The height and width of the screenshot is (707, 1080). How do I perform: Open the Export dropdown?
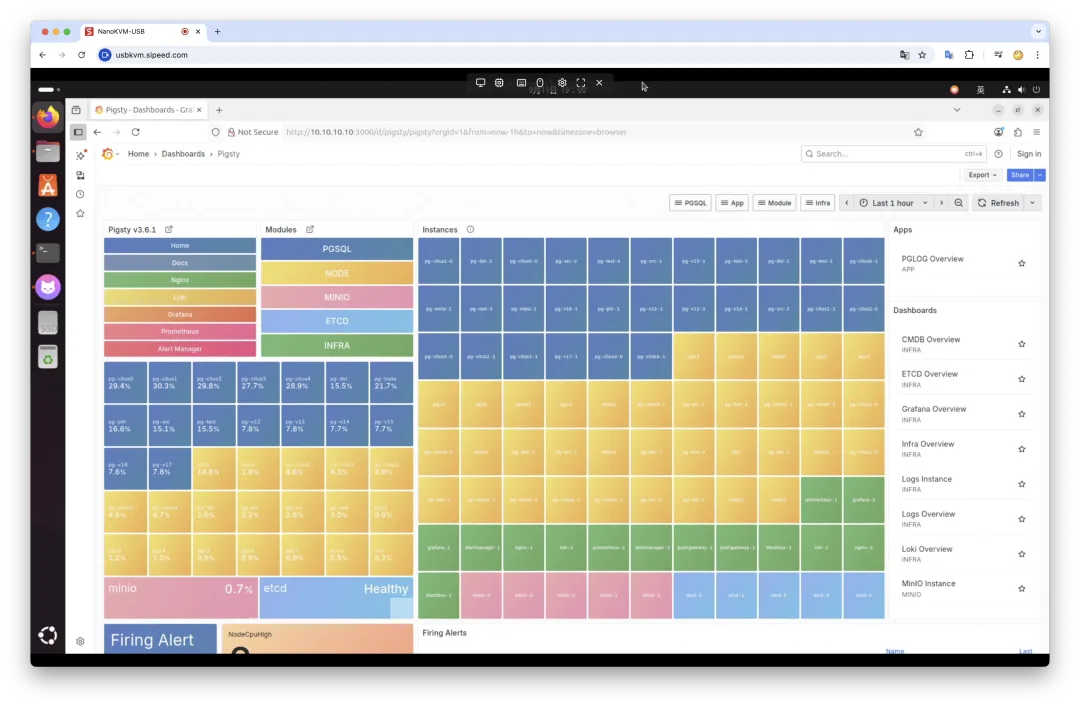pyautogui.click(x=982, y=175)
